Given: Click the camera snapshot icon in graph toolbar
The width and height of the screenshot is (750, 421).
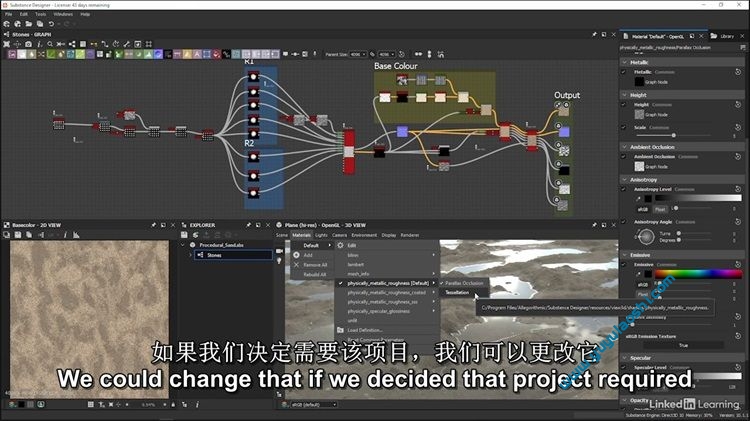Looking at the screenshot, I should (28, 44).
